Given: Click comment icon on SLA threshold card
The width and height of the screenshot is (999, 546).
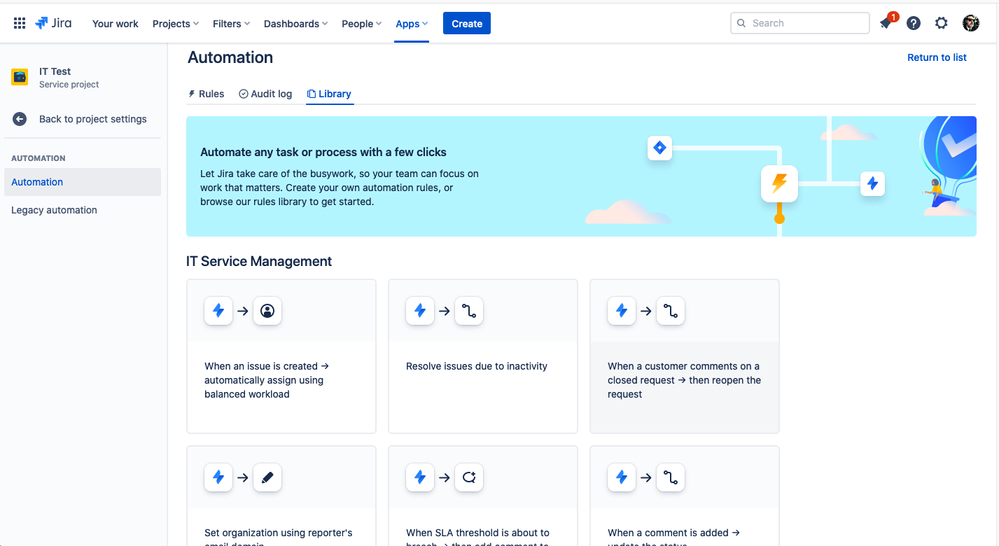Looking at the screenshot, I should pyautogui.click(x=469, y=477).
